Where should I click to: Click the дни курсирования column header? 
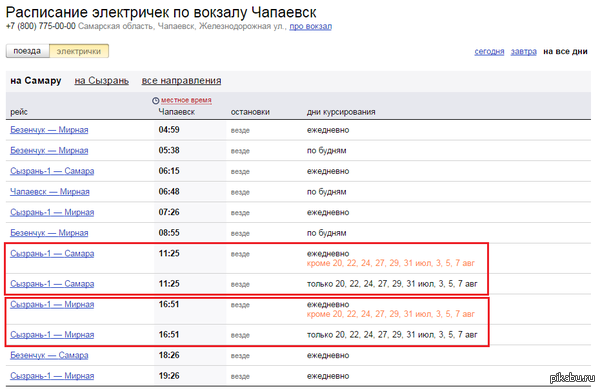point(341,112)
